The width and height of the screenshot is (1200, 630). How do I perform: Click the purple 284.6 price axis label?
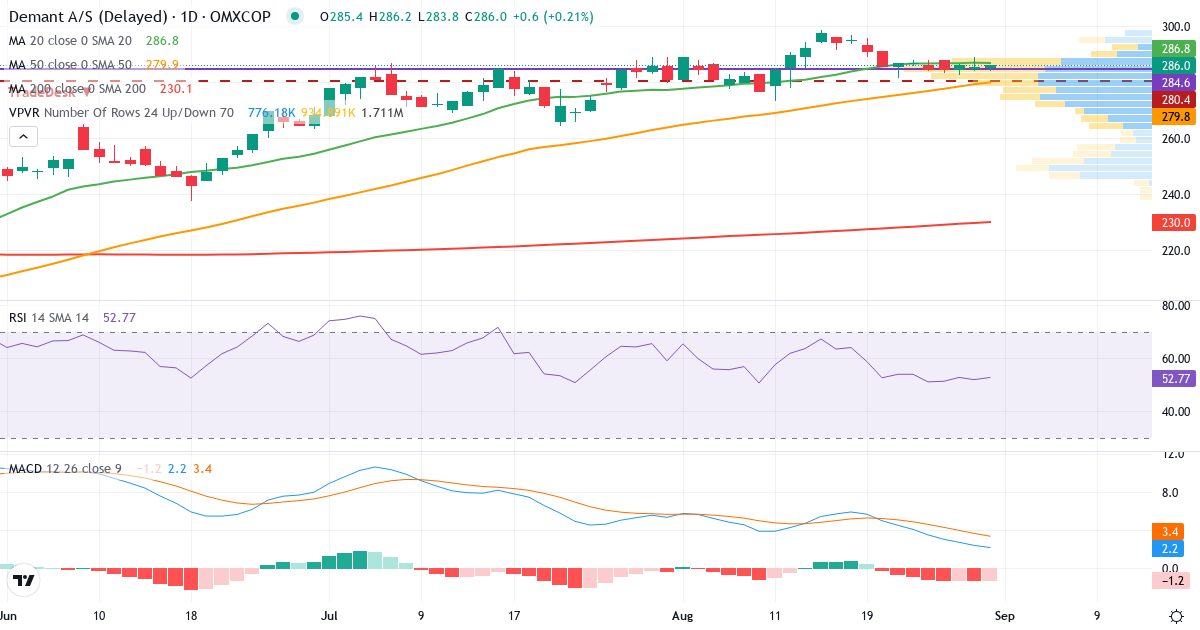click(1175, 83)
